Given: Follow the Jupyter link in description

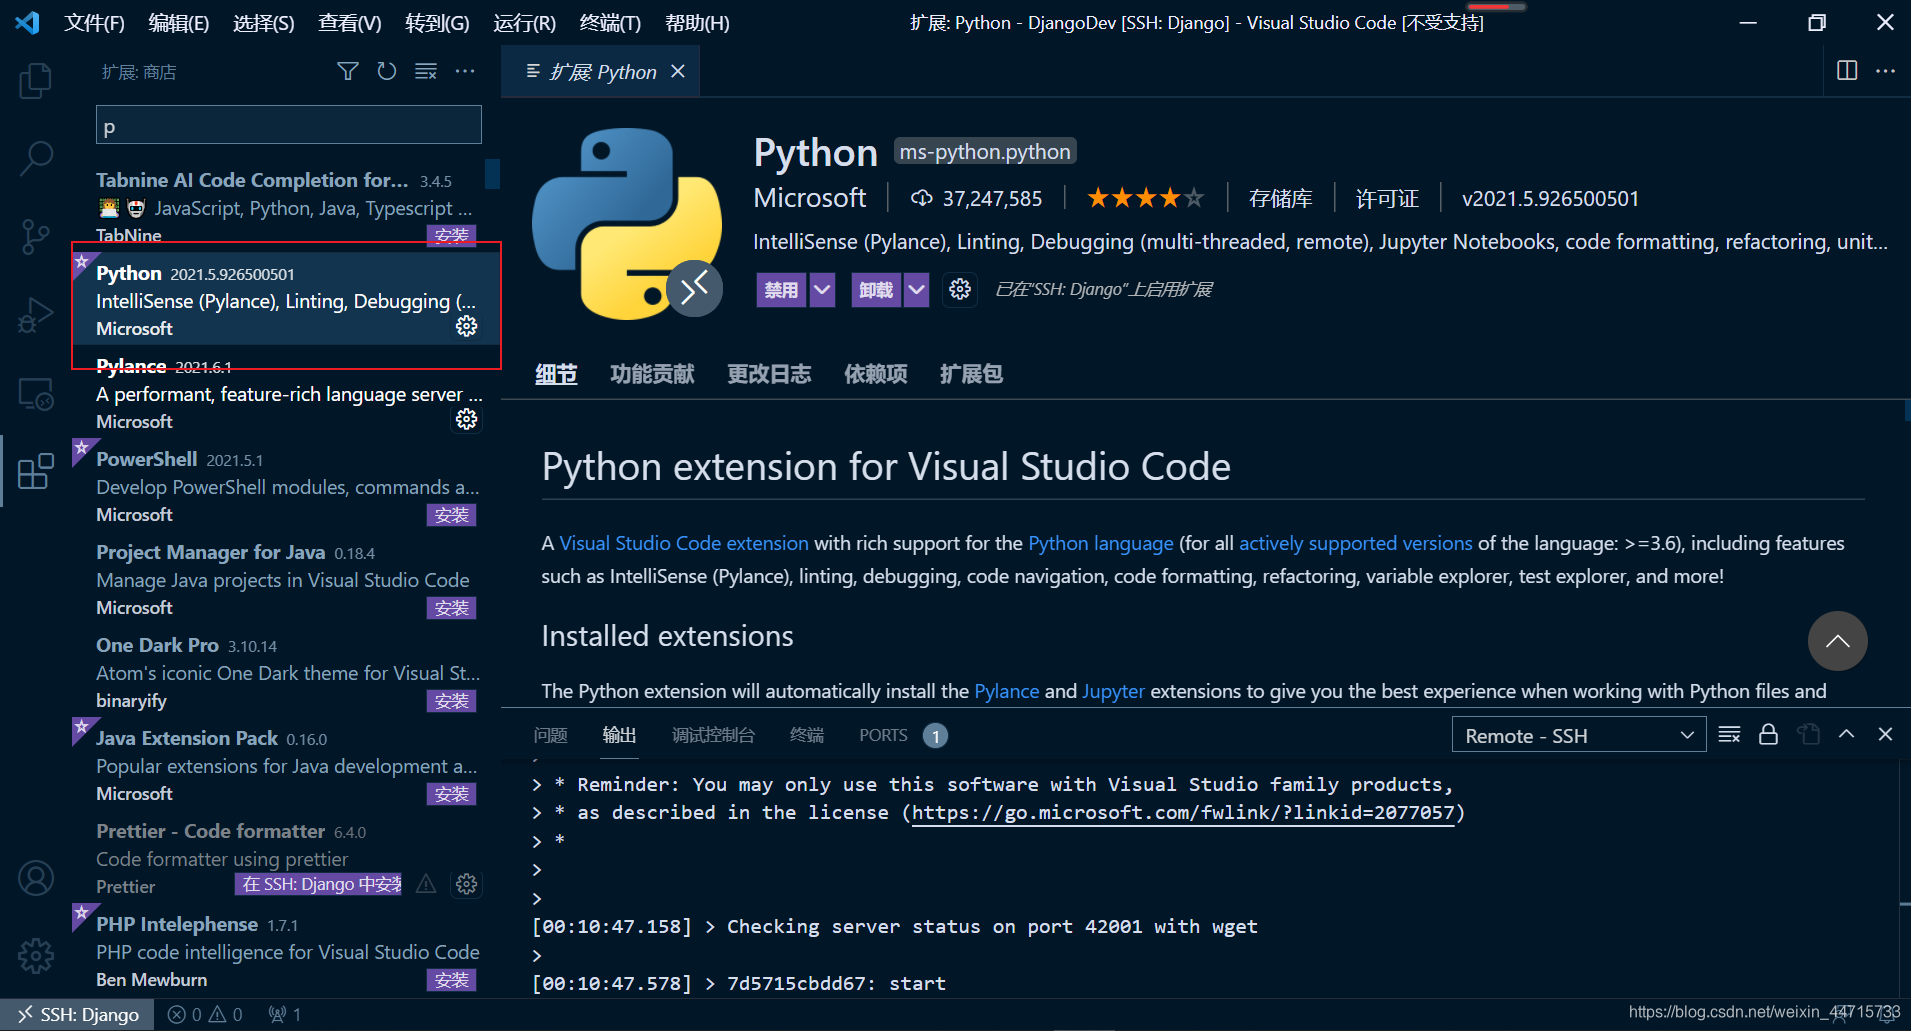Looking at the screenshot, I should tap(1113, 691).
